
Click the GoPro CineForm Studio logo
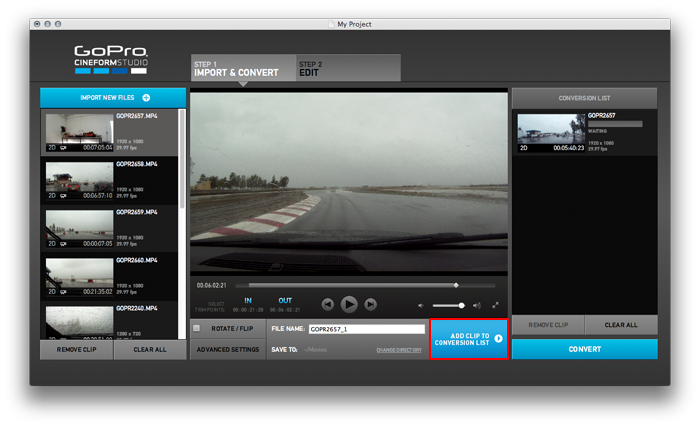pyautogui.click(x=111, y=59)
